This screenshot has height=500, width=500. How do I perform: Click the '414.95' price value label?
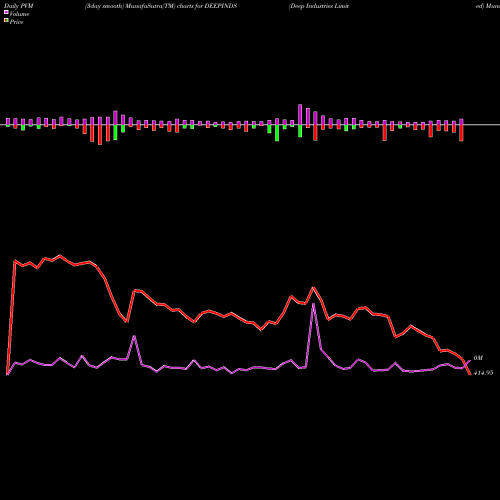coord(483,373)
